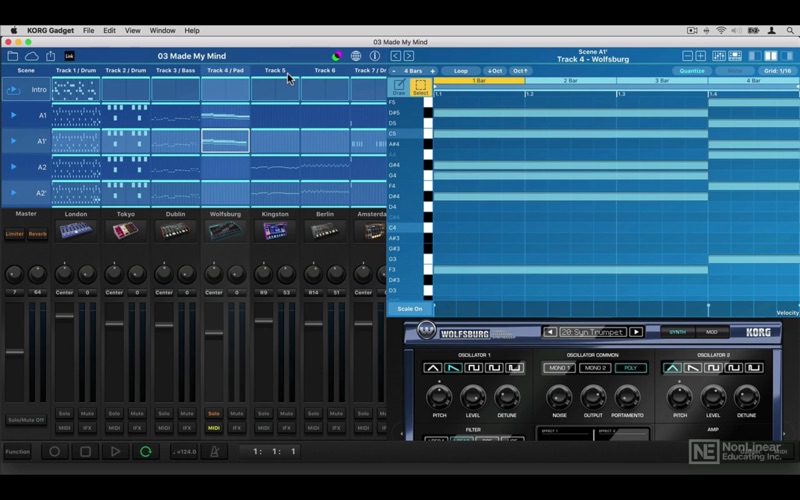Toggle Solo on the Wolfsburg channel
This screenshot has width=800, height=500.
[x=214, y=414]
